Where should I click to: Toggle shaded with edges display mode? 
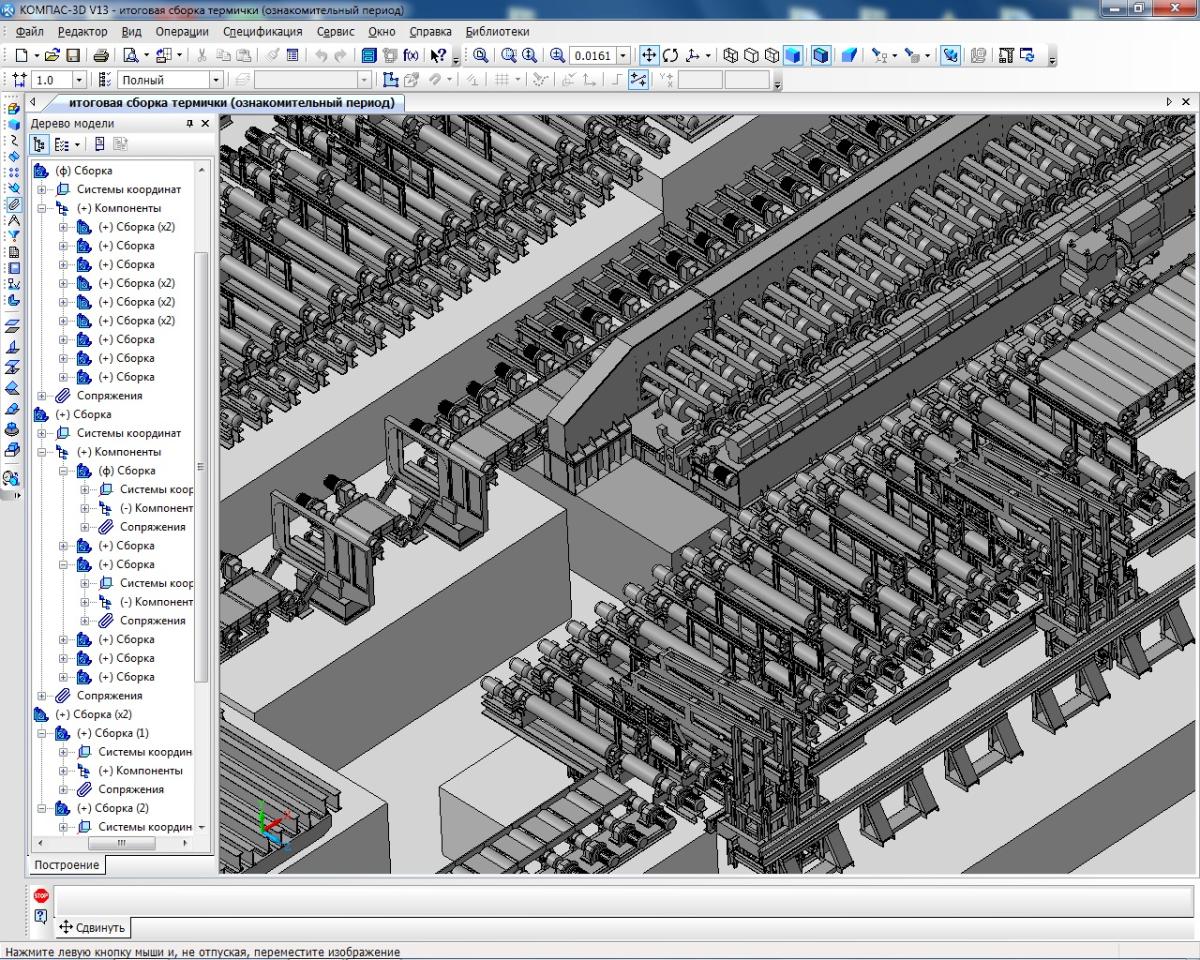(x=820, y=56)
